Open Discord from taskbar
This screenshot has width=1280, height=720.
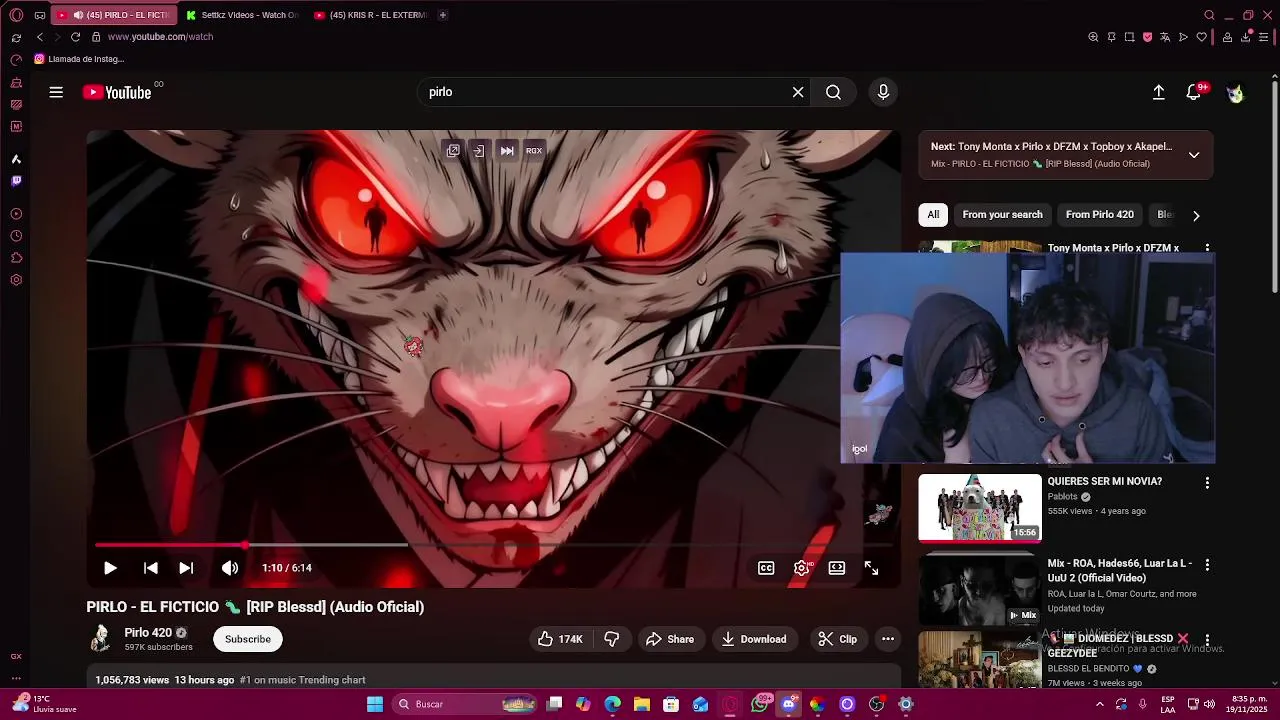pyautogui.click(x=788, y=704)
